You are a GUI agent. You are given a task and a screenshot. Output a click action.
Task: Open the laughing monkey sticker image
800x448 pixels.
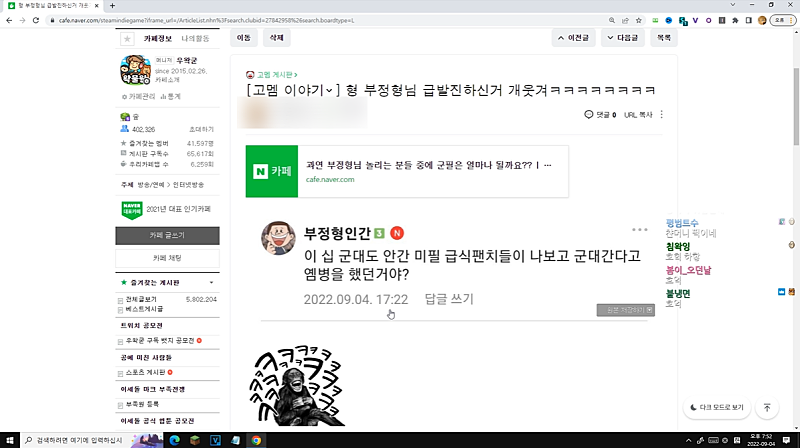coord(297,386)
